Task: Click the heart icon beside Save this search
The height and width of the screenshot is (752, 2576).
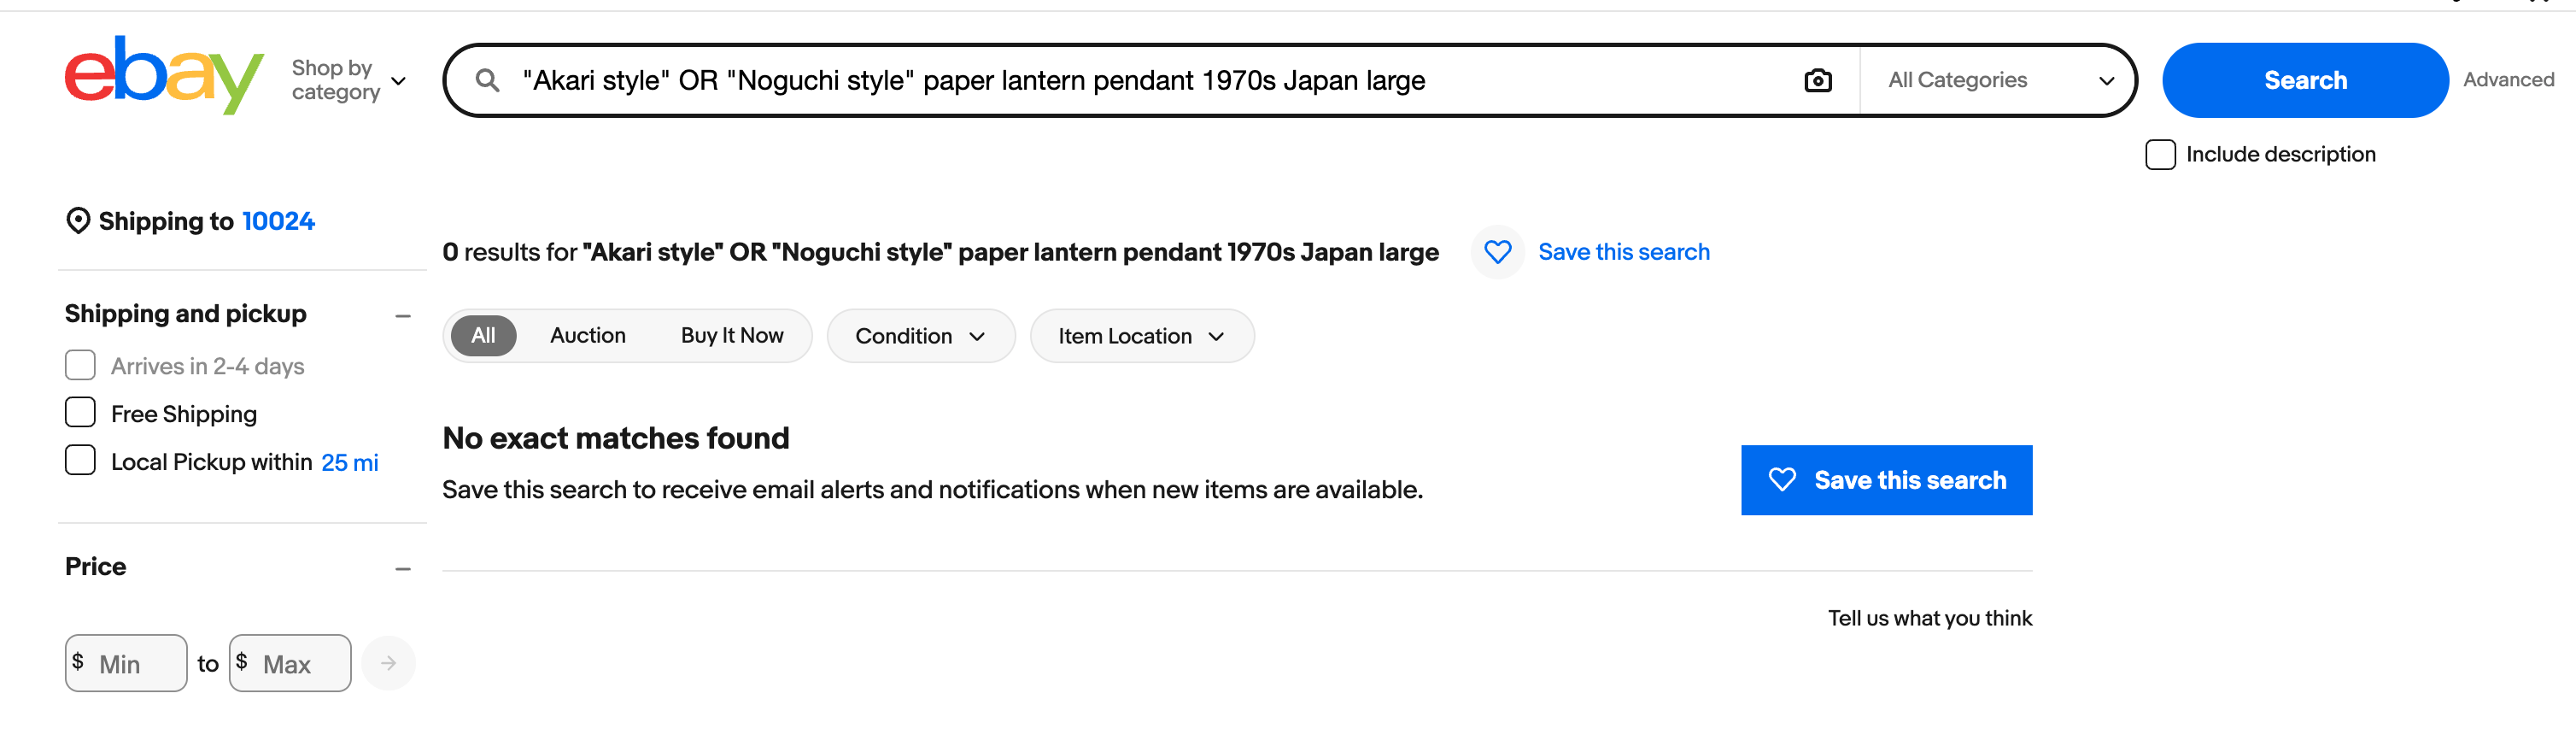Action: tap(1497, 252)
